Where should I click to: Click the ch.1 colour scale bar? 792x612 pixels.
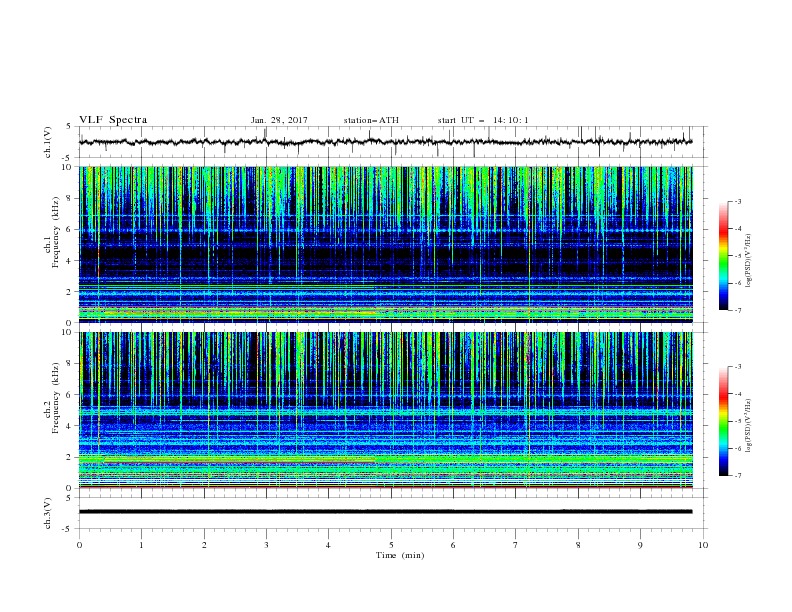click(x=723, y=256)
